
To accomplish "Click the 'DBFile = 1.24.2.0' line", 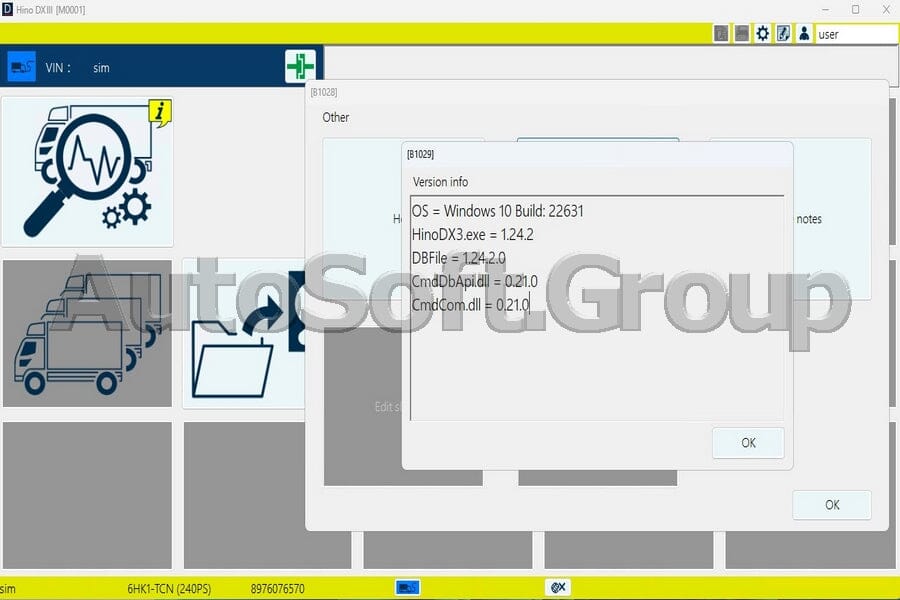I will [x=459, y=258].
